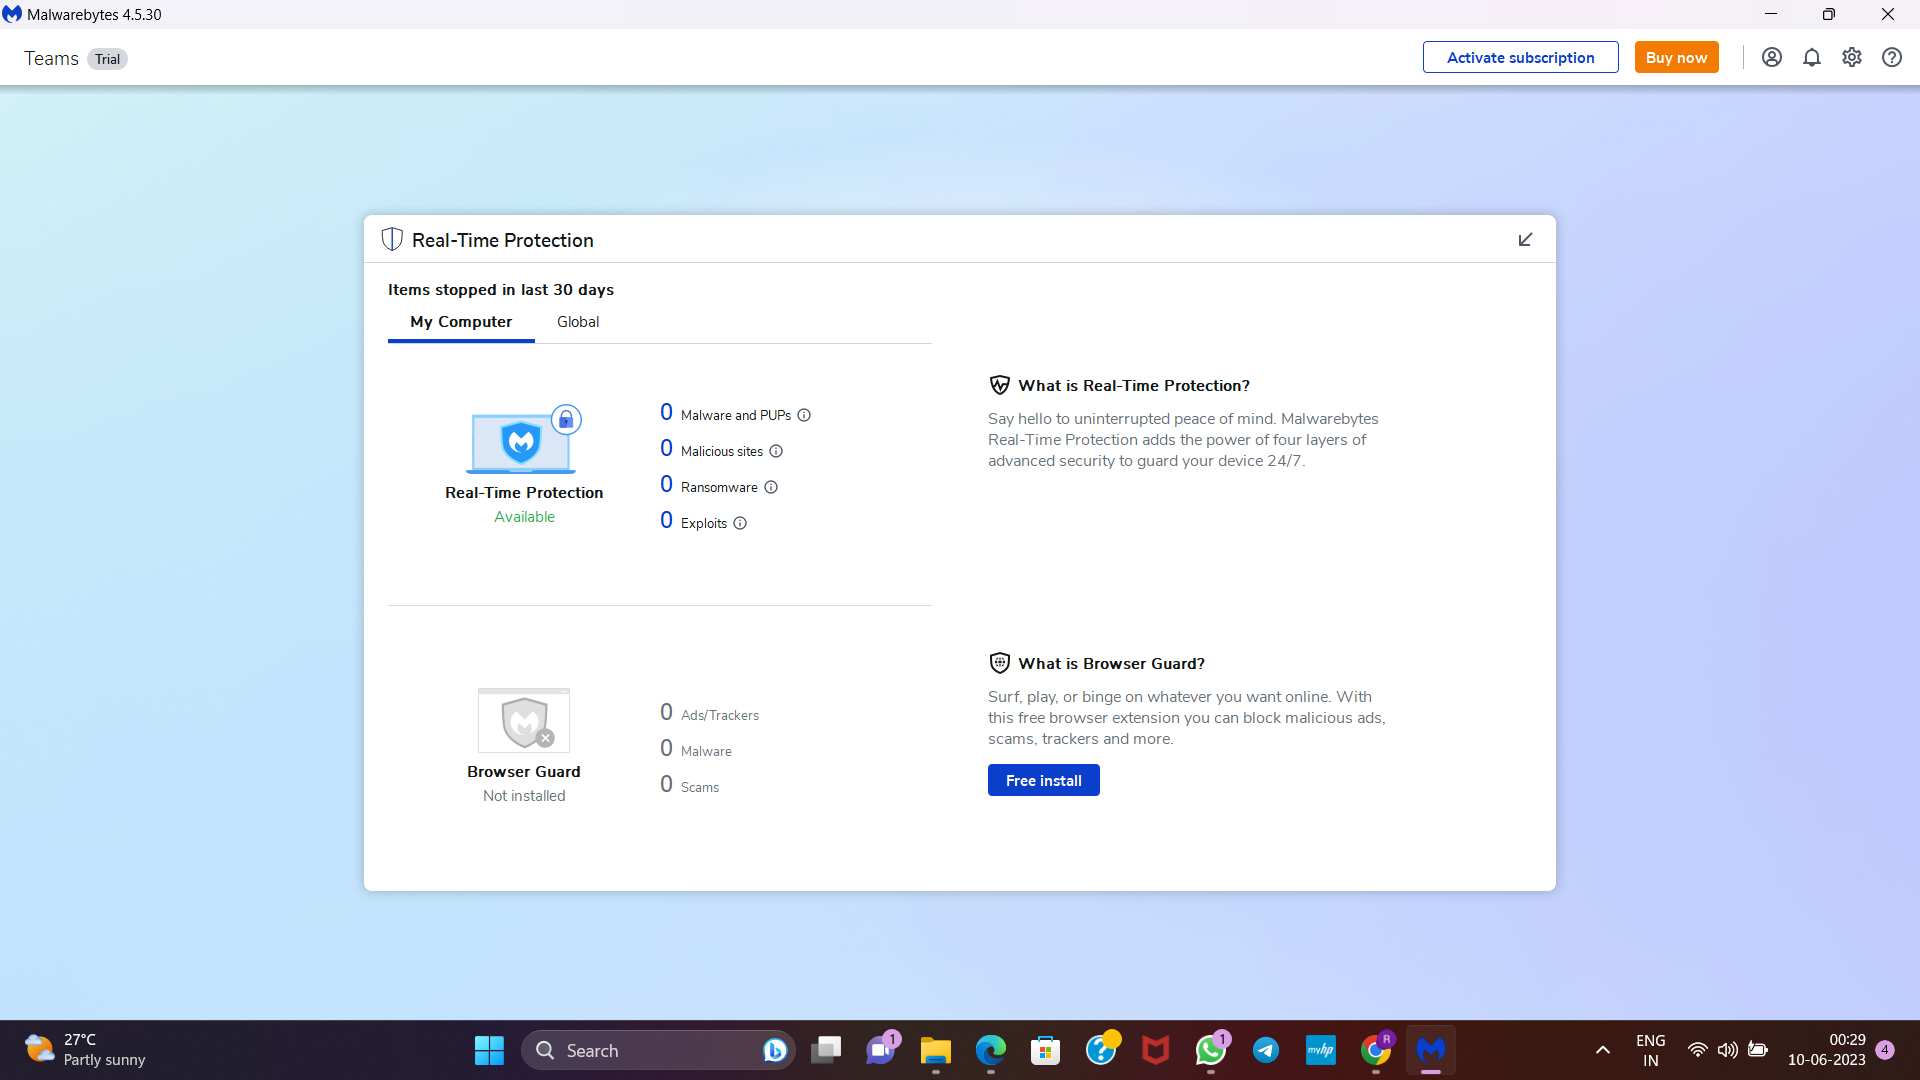Click the Items stopped in last 30 days heading
This screenshot has width=1920, height=1080.
click(x=501, y=290)
